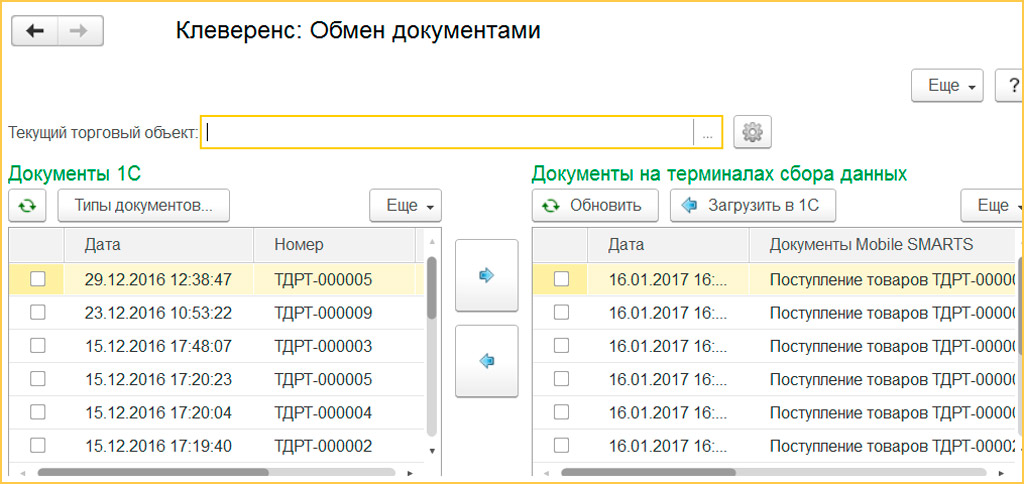This screenshot has width=1024, height=484.
Task: Click Обновить button for terminal documents
Action: (595, 206)
